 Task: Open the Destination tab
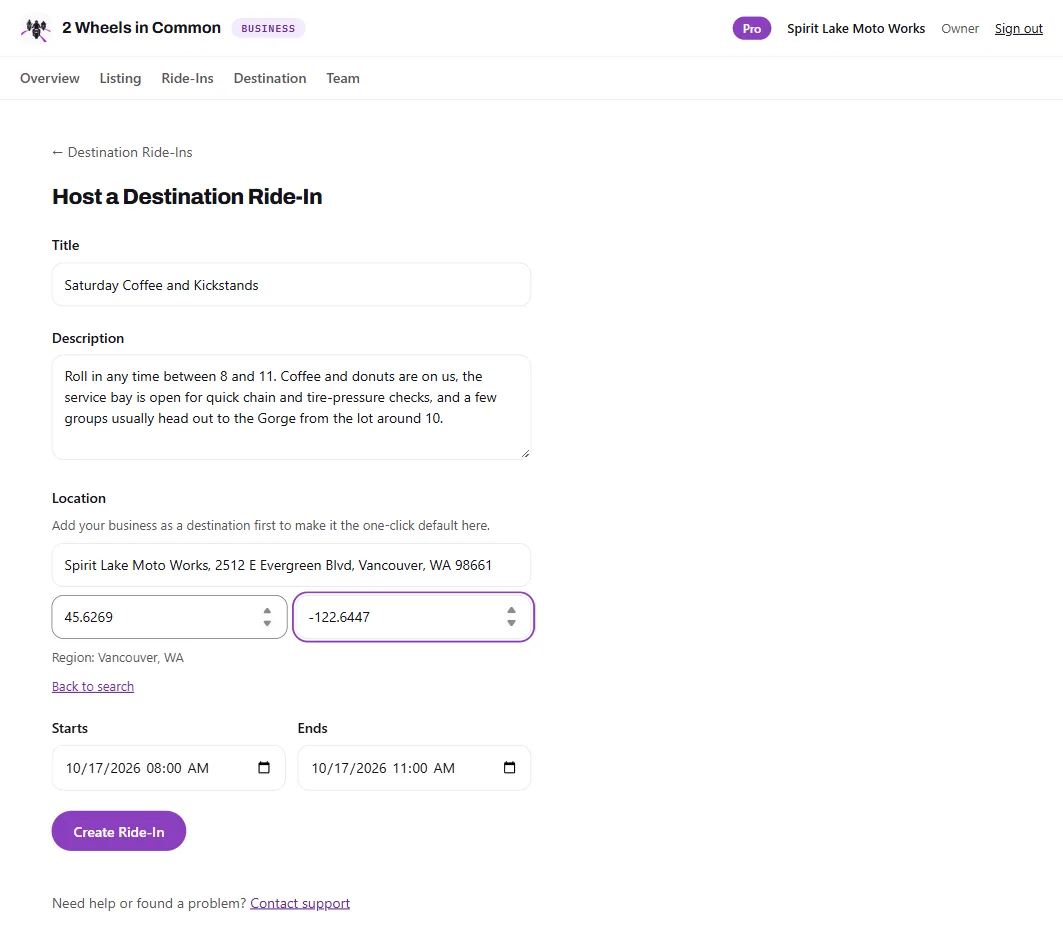point(270,78)
